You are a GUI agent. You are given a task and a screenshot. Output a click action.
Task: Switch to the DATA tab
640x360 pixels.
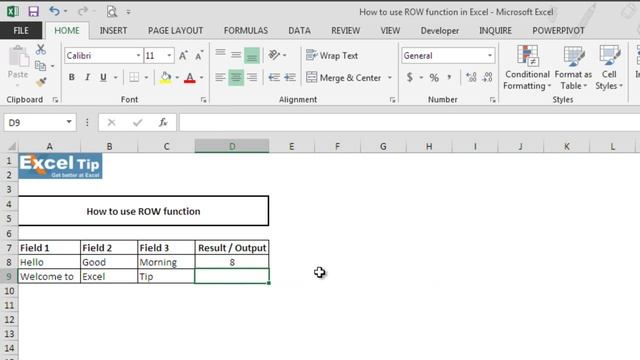tap(299, 31)
